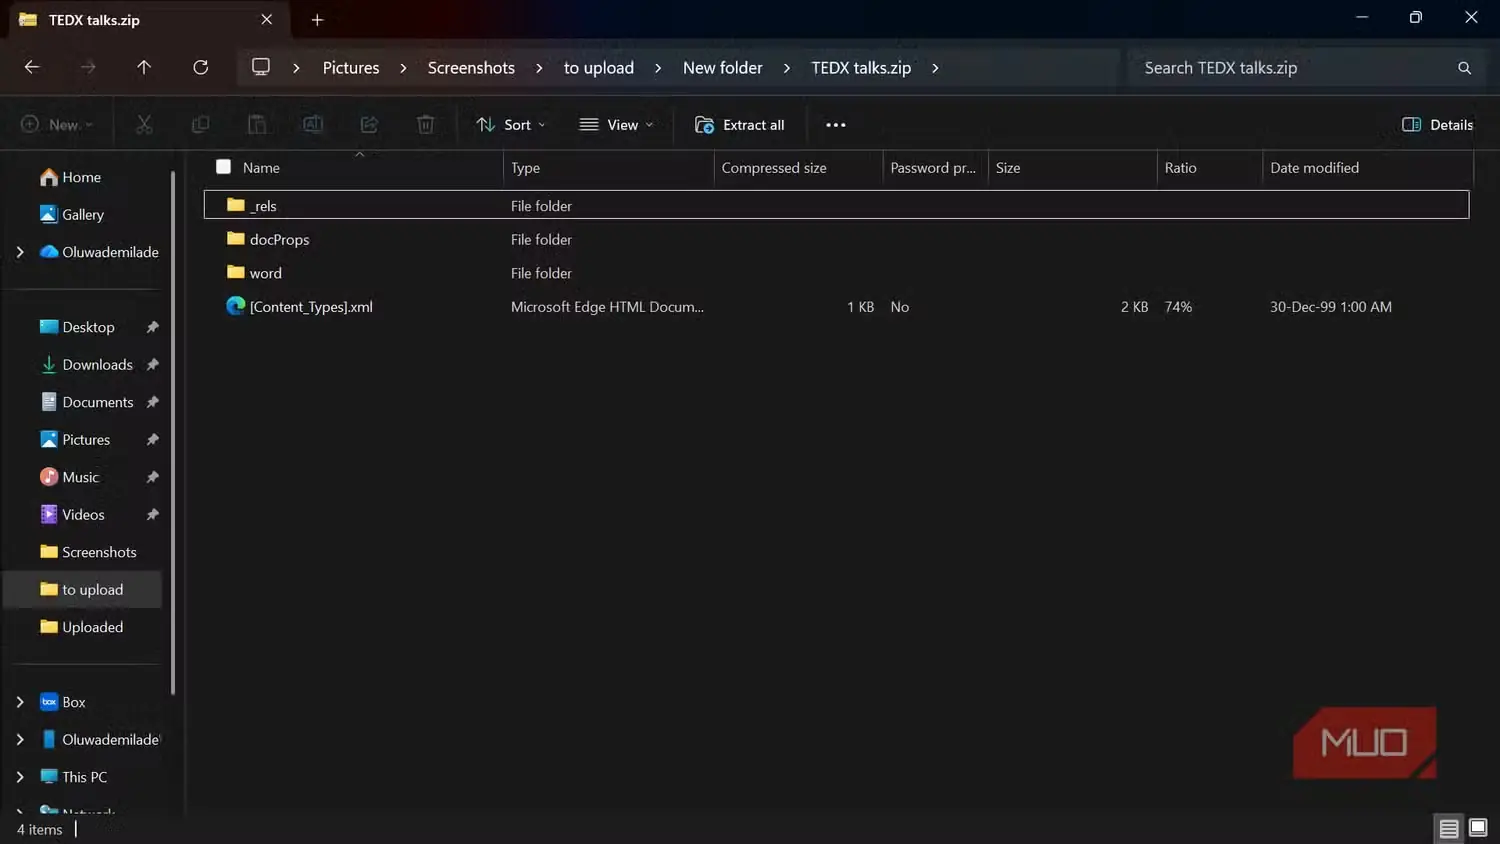
Task: Unpin Desktop using its pin icon
Action: (x=152, y=327)
